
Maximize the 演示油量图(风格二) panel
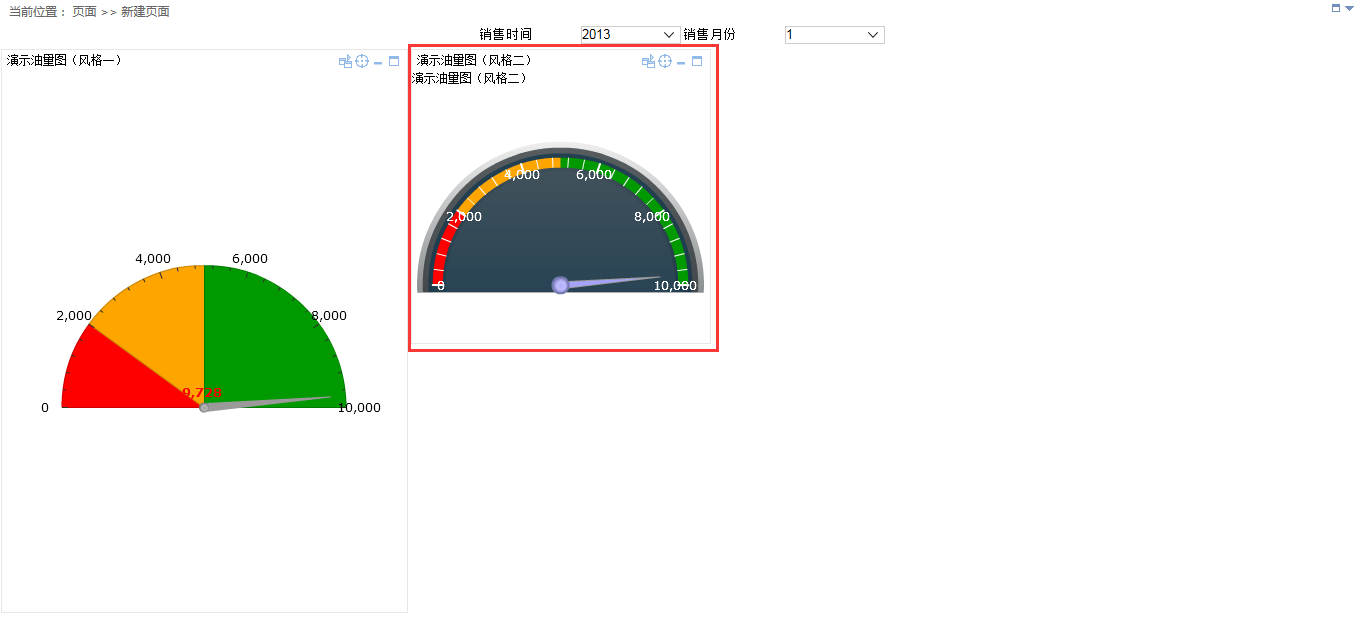697,62
